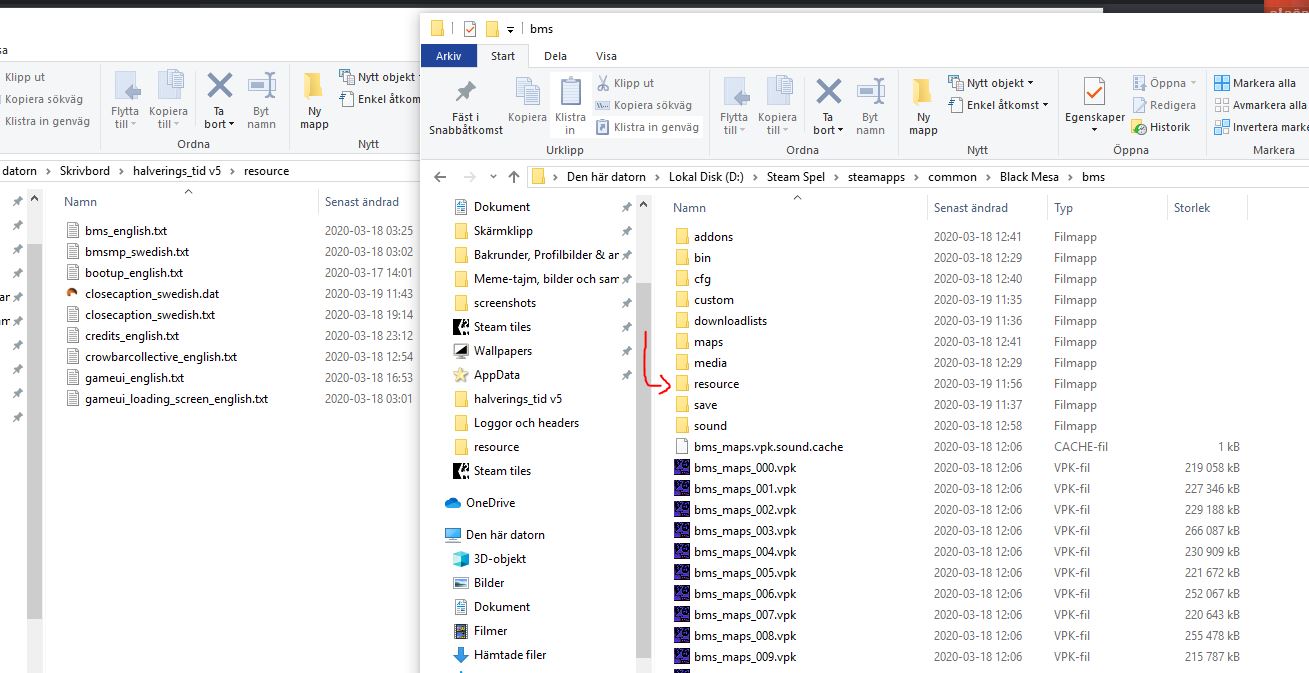
Task: Open OneDrive in navigation pane
Action: (x=490, y=503)
